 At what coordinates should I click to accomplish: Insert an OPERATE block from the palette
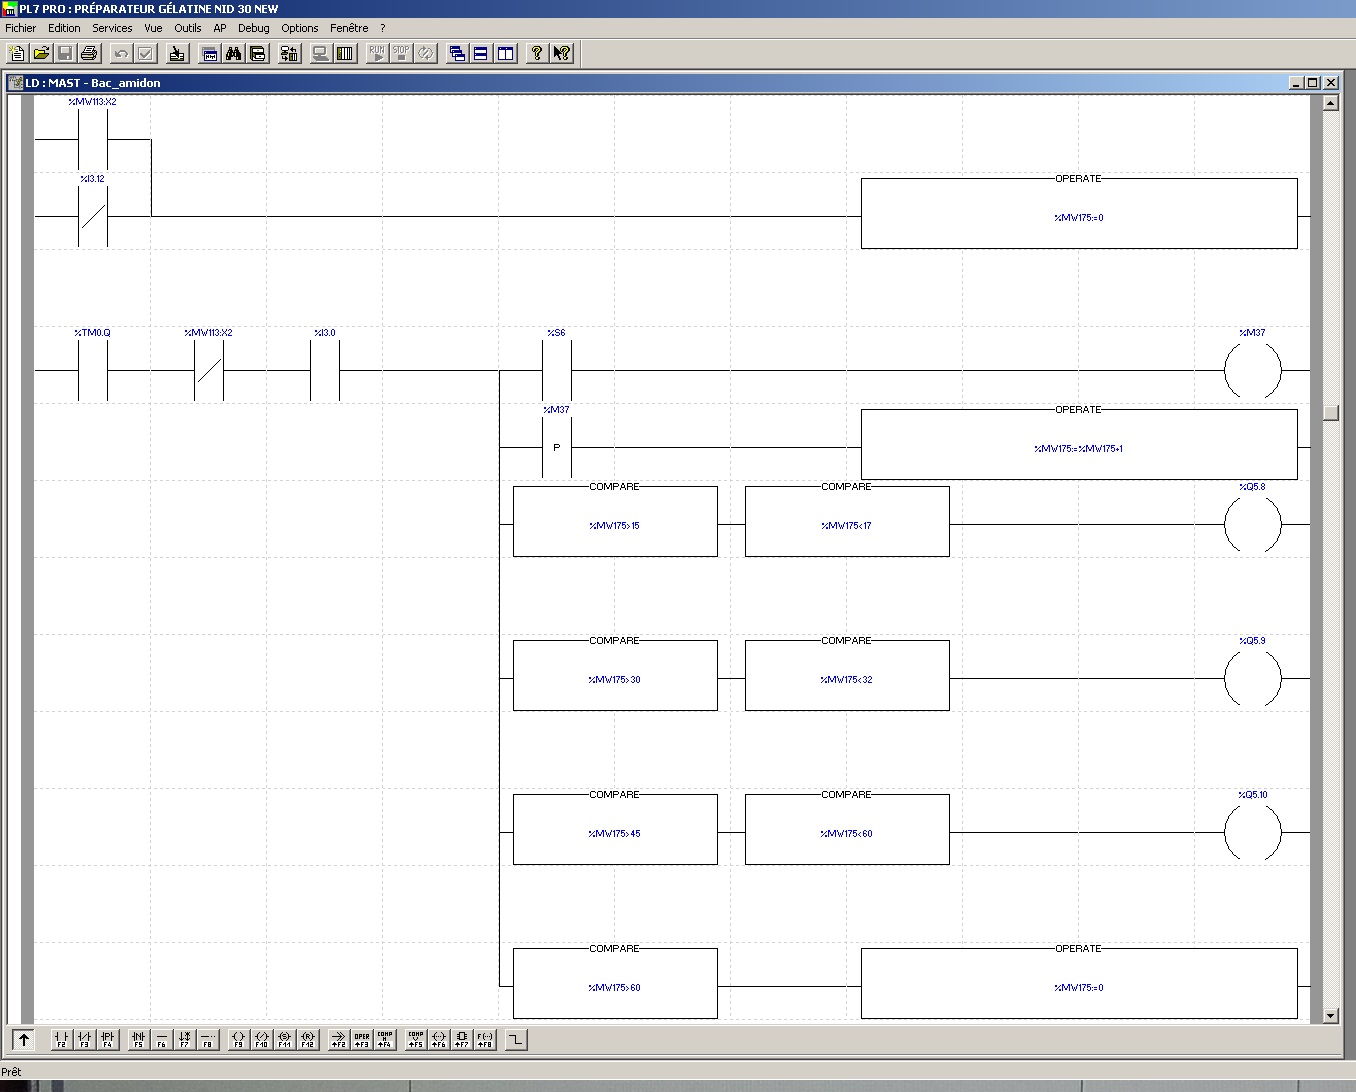(x=361, y=1040)
